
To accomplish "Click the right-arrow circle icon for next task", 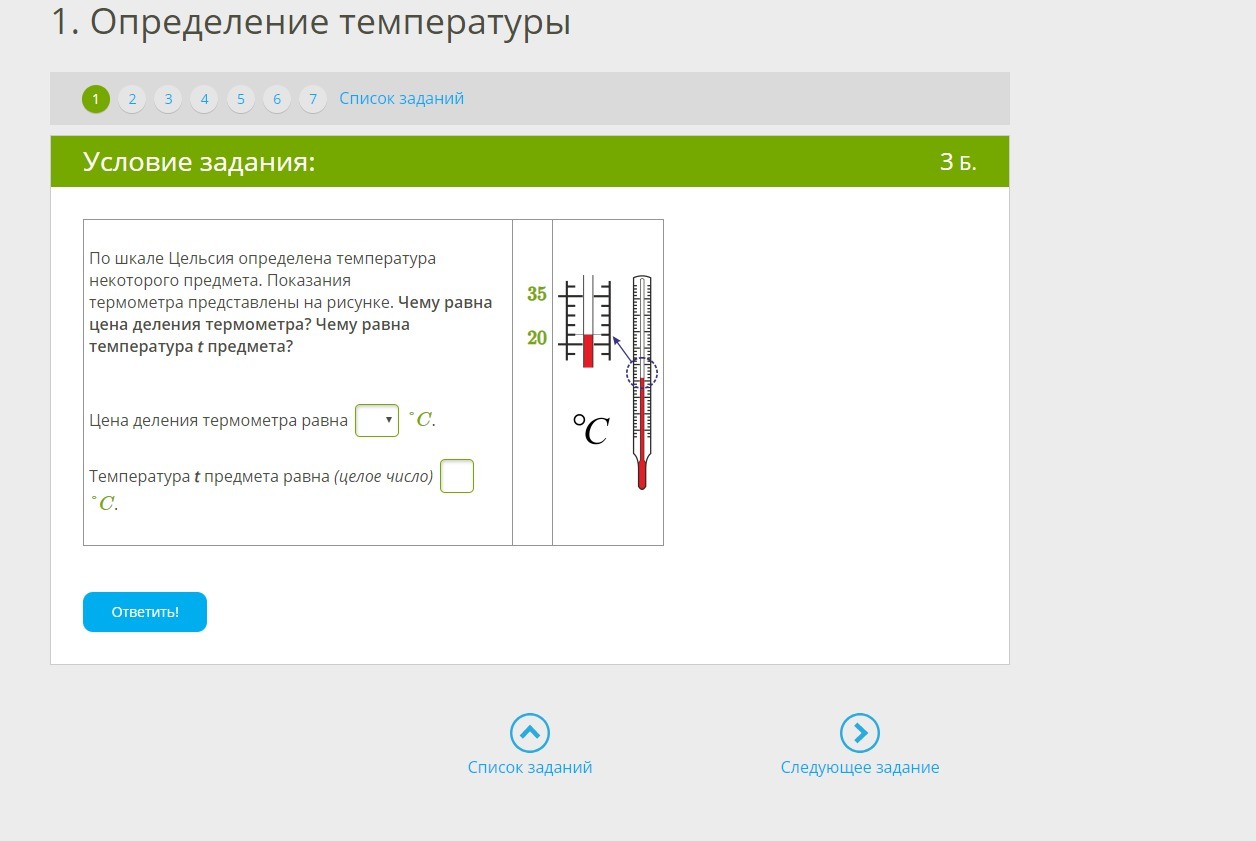I will coord(860,733).
